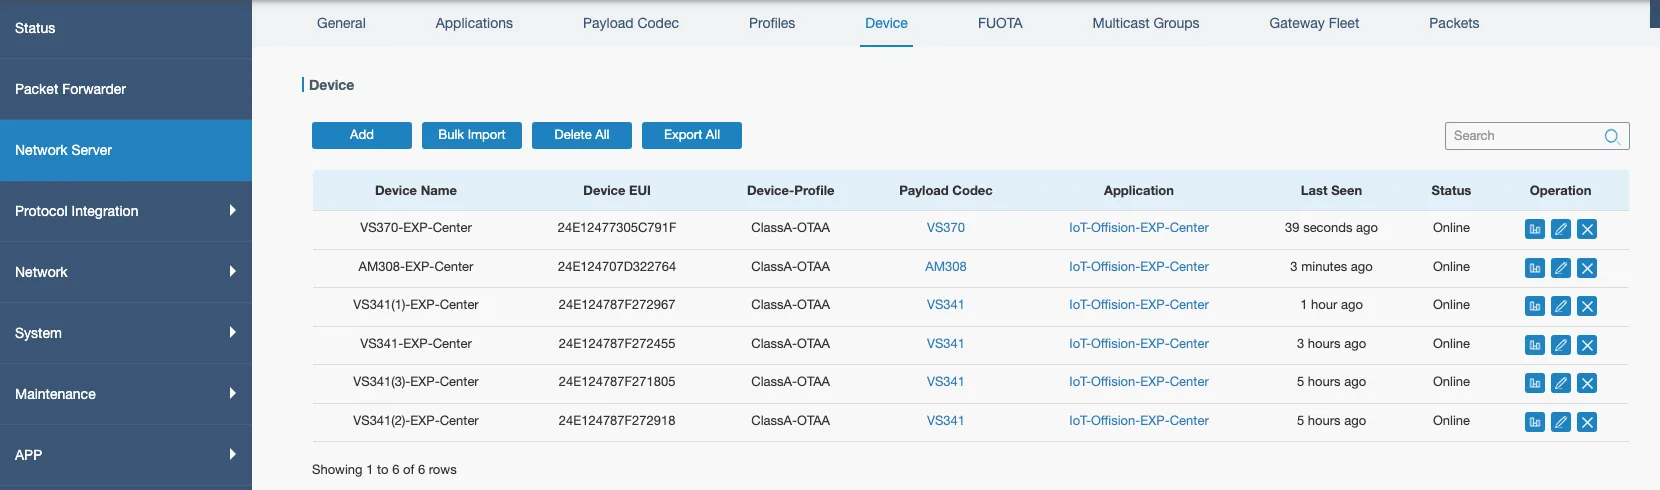Edit the VS341(3)-EXP-Center device

pos(1560,383)
